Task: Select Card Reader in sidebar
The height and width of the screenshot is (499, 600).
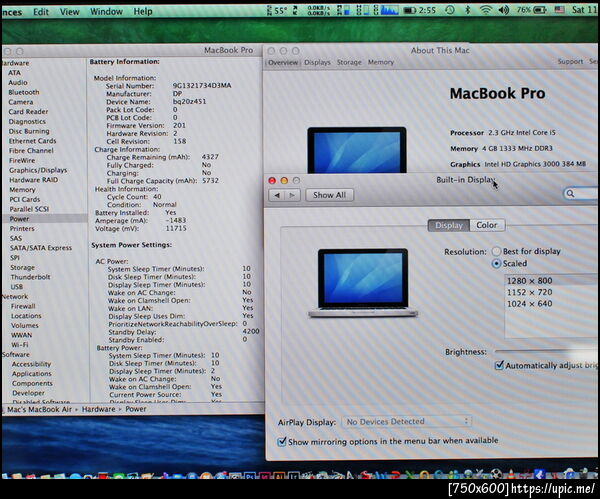Action: [x=28, y=112]
